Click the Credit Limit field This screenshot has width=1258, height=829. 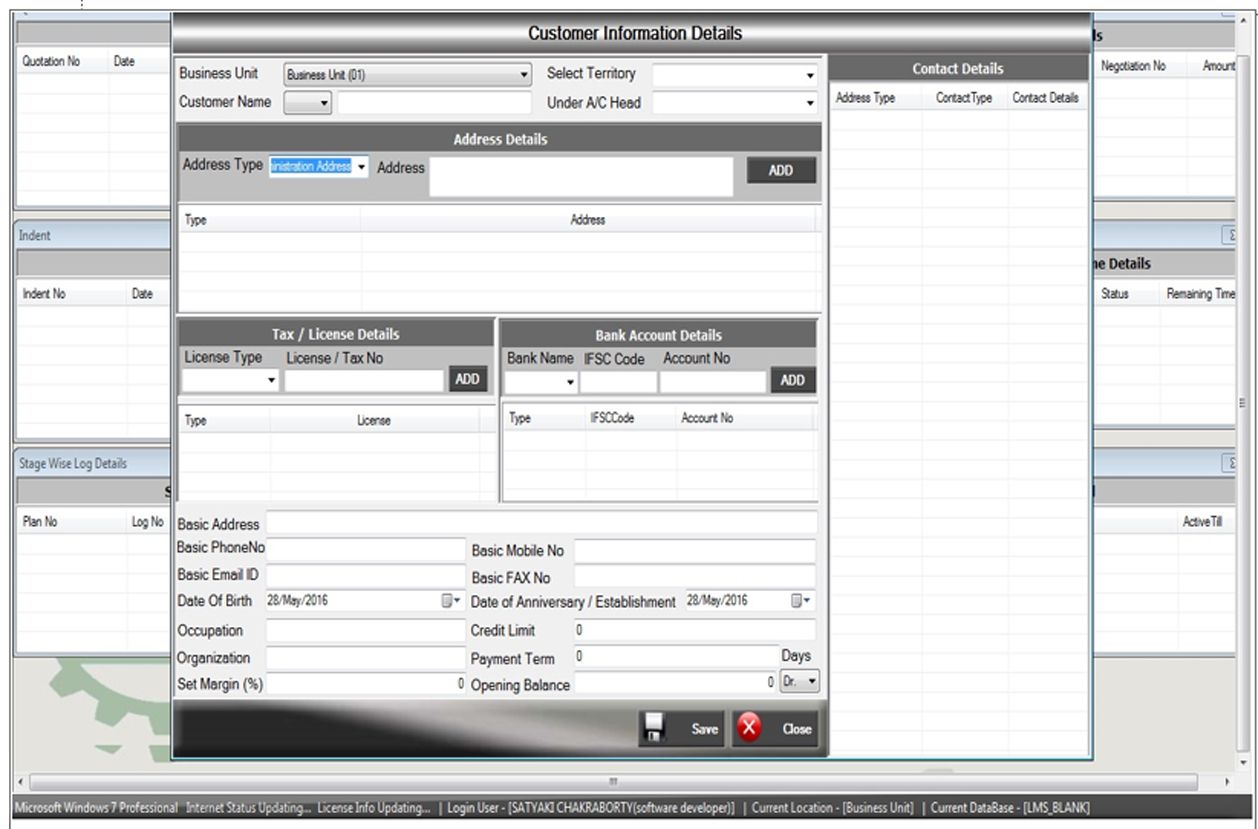click(x=695, y=630)
